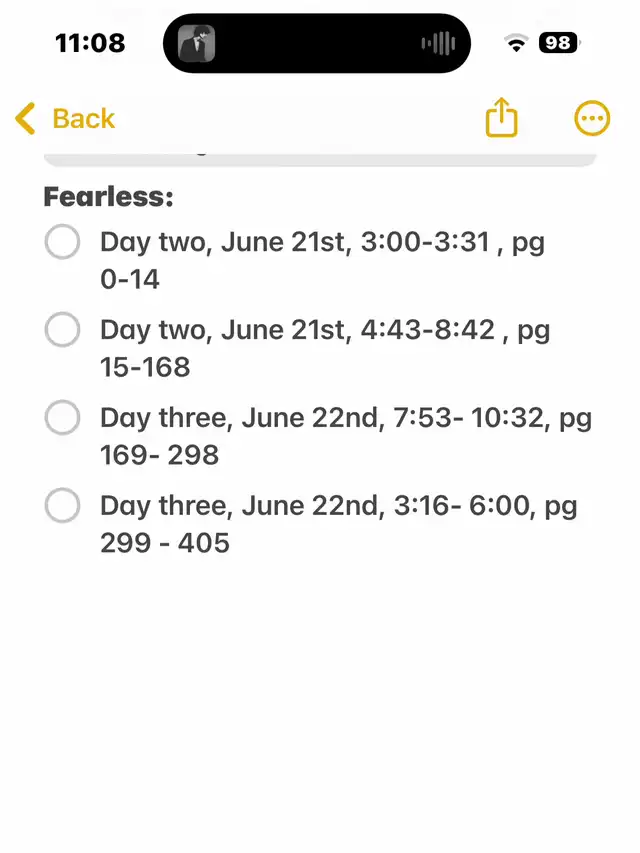Tap the 11:08 clock in status bar
The height and width of the screenshot is (853, 640).
coord(90,43)
